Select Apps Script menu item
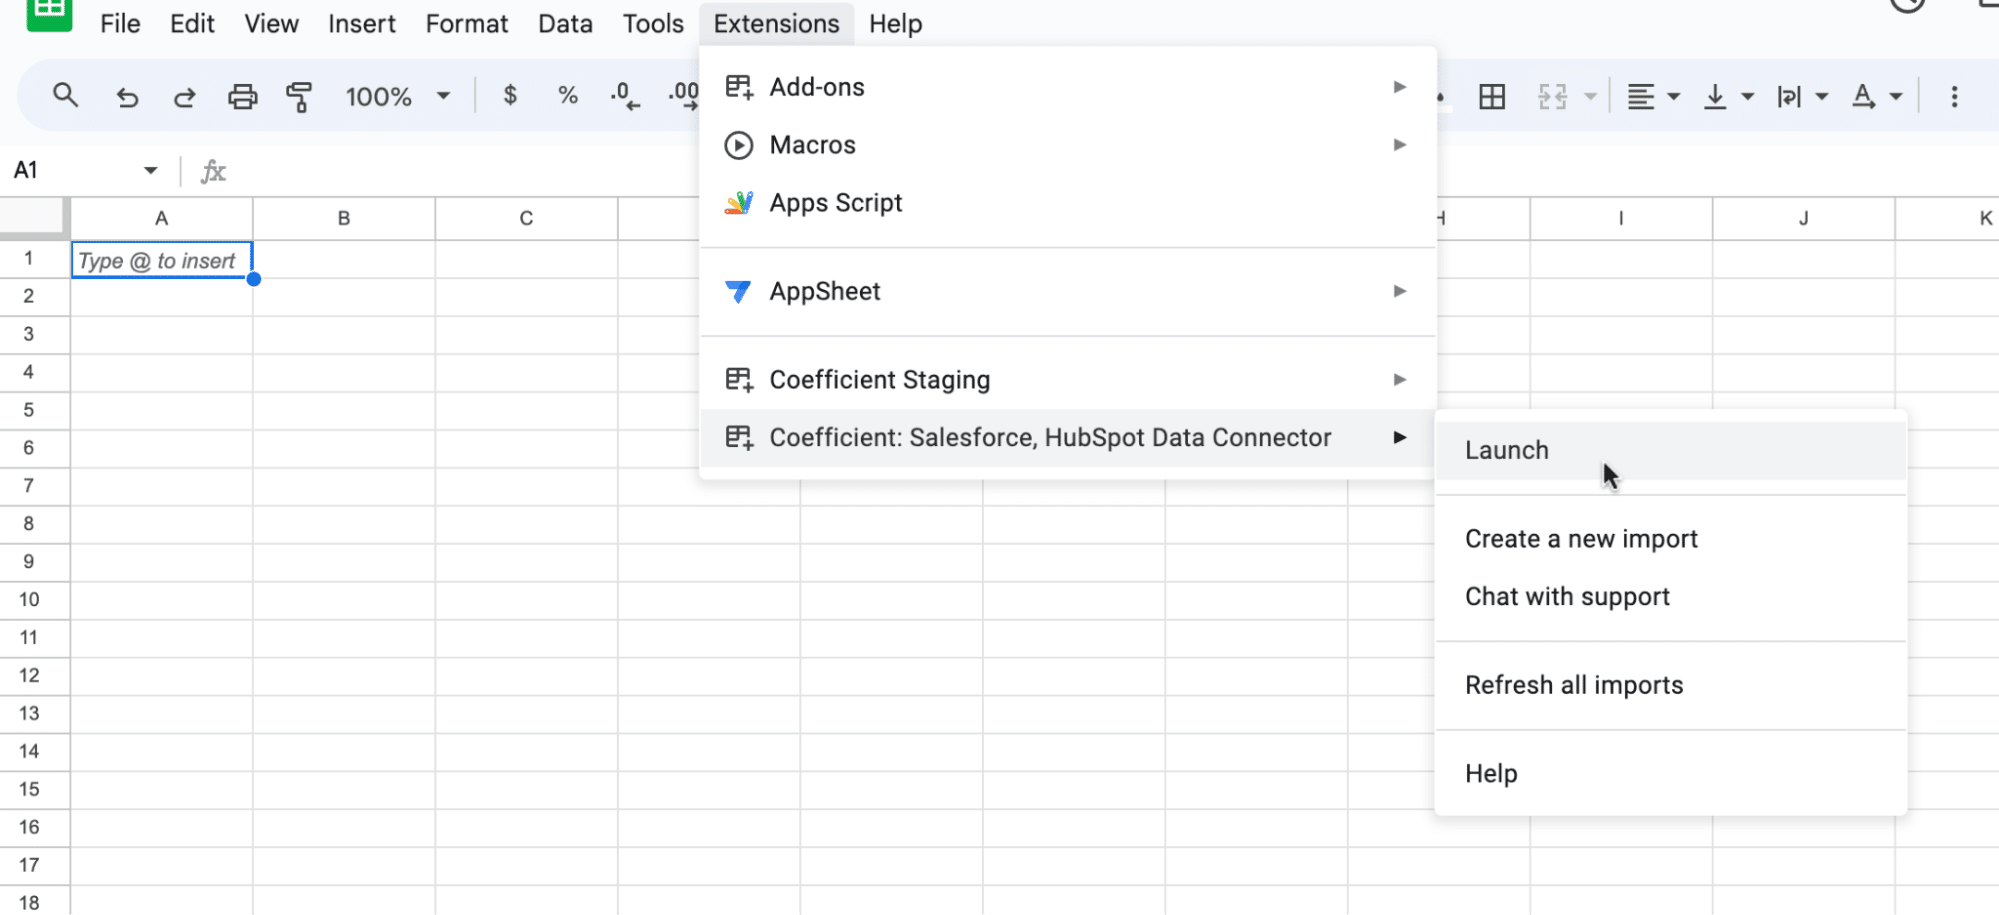The height and width of the screenshot is (915, 1999). (1067, 203)
